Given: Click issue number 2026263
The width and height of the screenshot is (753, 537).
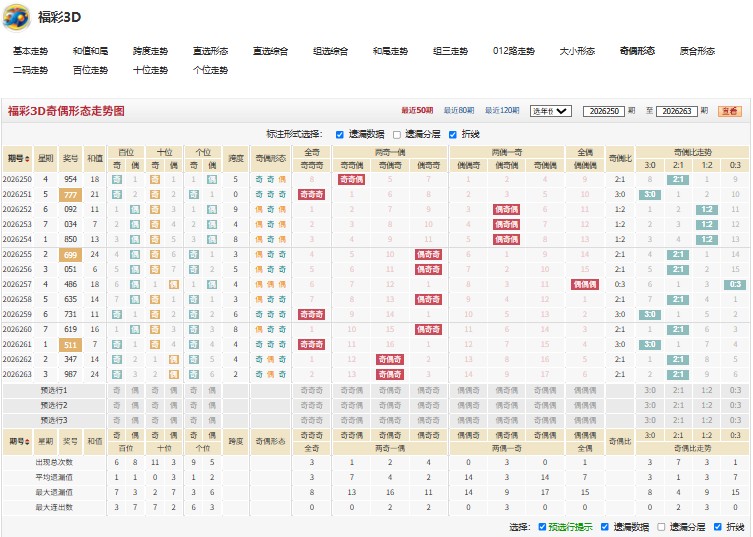Looking at the screenshot, I should 17,374.
